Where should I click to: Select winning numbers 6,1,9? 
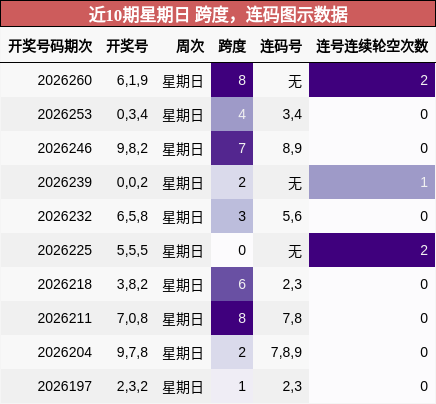pyautogui.click(x=132, y=80)
